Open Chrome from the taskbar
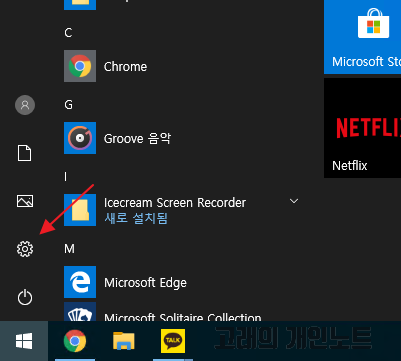This screenshot has width=401, height=361. pyautogui.click(x=75, y=341)
